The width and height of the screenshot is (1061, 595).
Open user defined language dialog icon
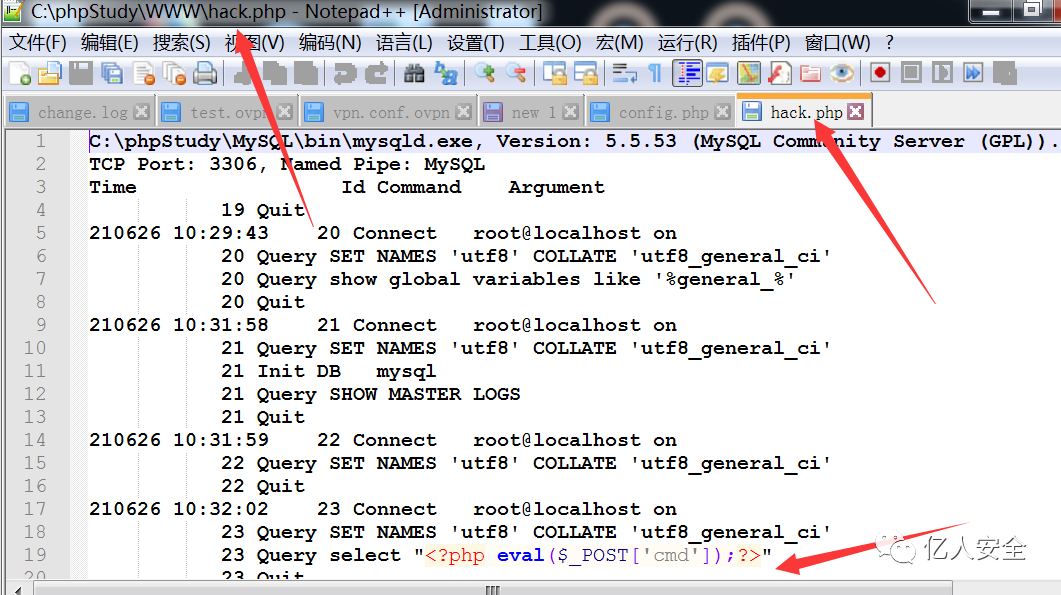coord(718,73)
